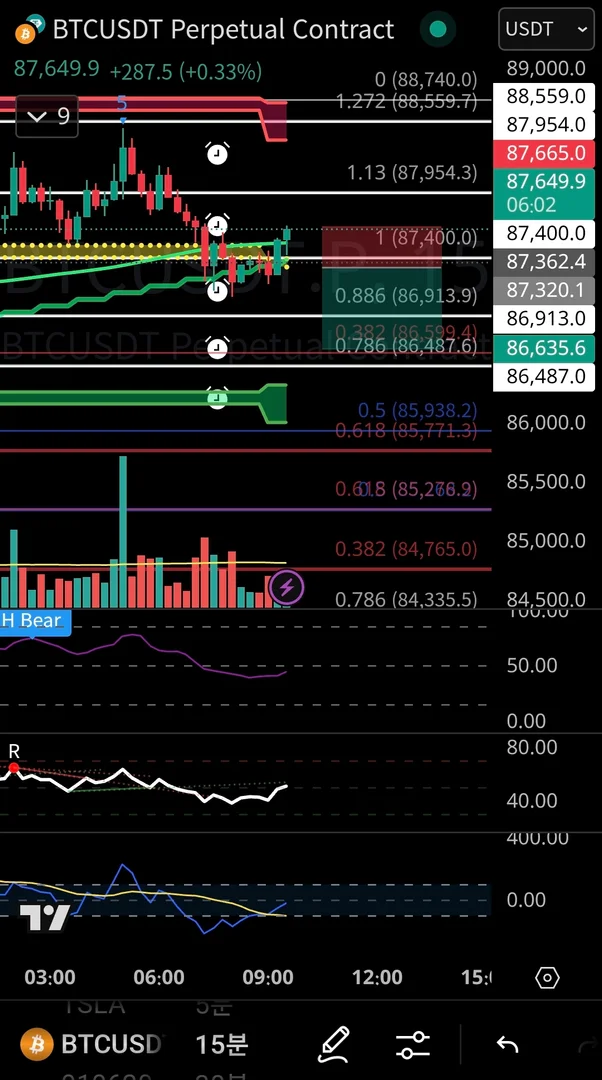Click the green 87,649.9 current price label
The width and height of the screenshot is (602, 1080).
[544, 193]
